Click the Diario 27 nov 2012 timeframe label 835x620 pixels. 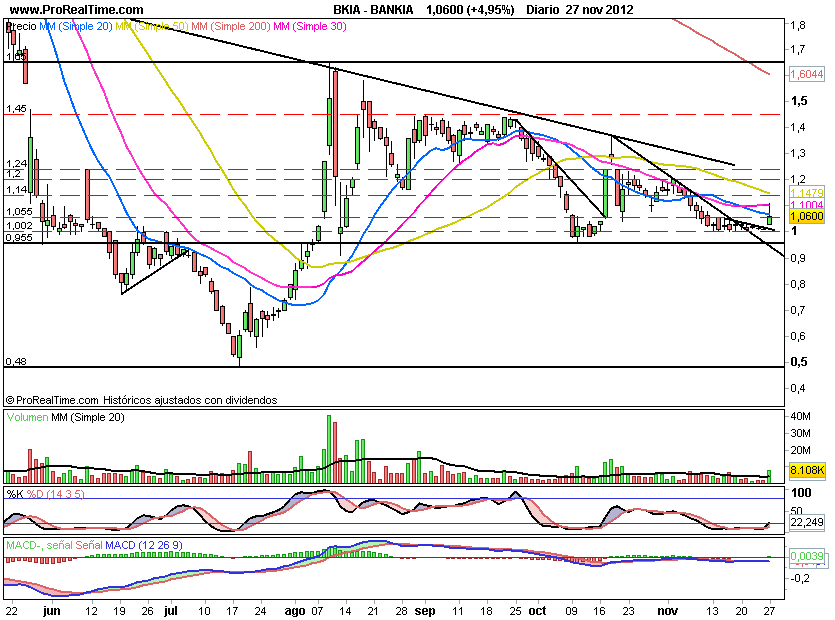(580, 10)
